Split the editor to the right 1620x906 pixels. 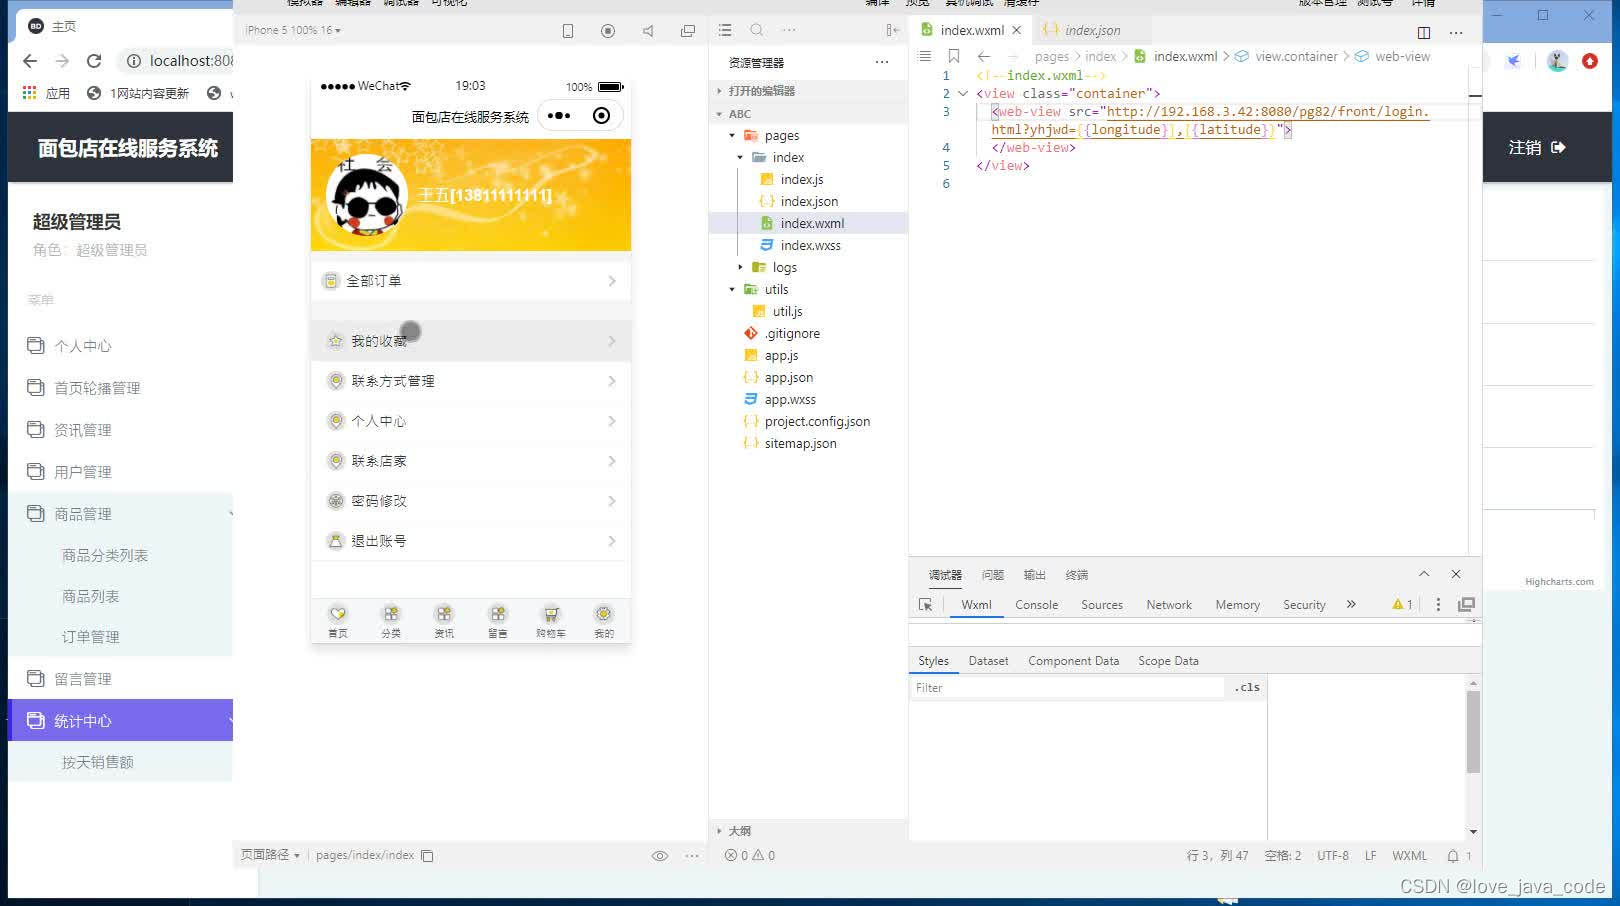click(x=1424, y=32)
